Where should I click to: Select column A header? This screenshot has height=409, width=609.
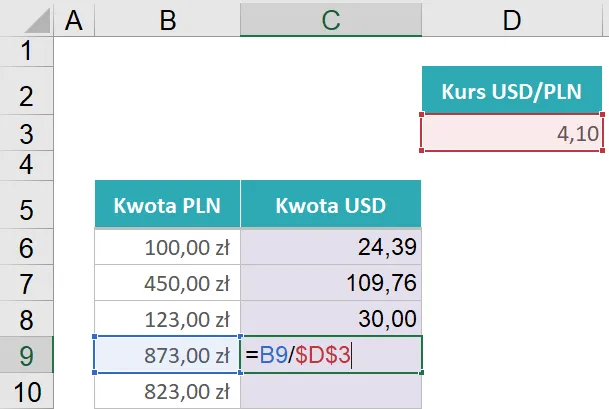(x=74, y=19)
